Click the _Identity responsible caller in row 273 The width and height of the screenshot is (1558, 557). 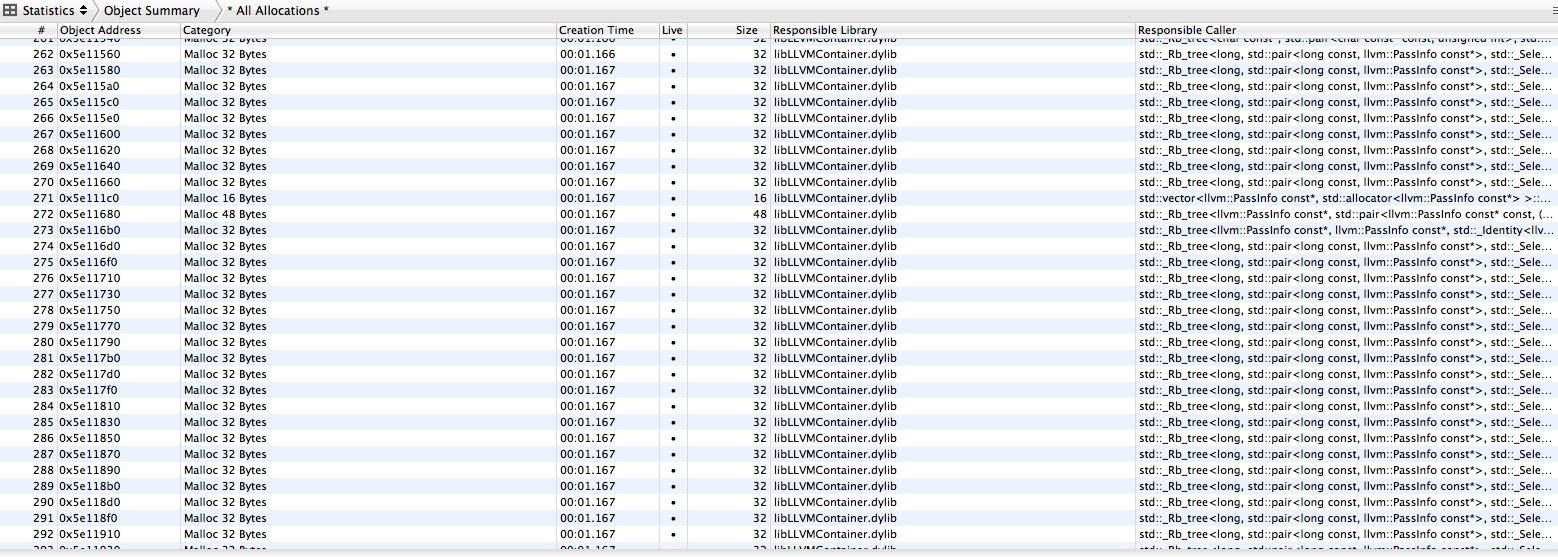[x=1346, y=230]
